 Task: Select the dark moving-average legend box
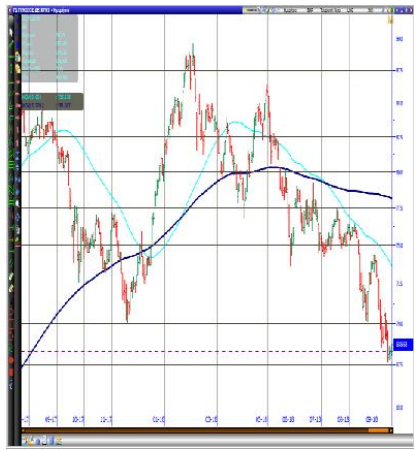52,101
